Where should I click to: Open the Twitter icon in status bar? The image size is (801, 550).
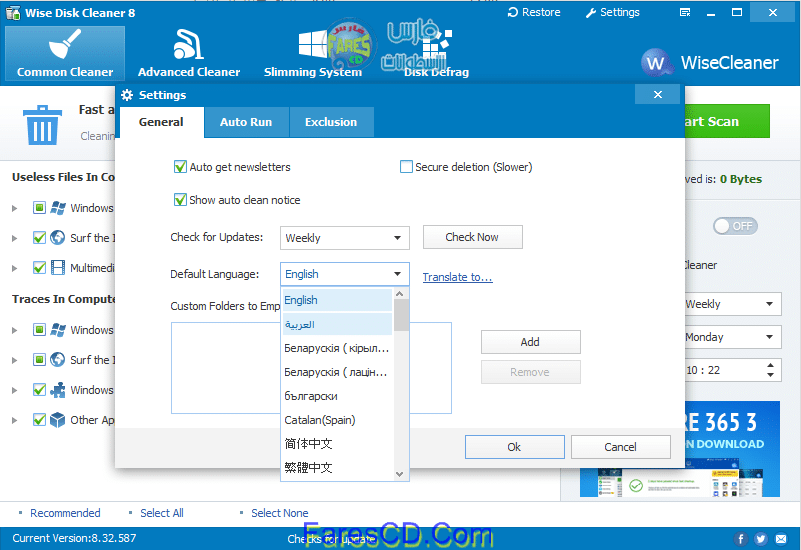[x=761, y=539]
